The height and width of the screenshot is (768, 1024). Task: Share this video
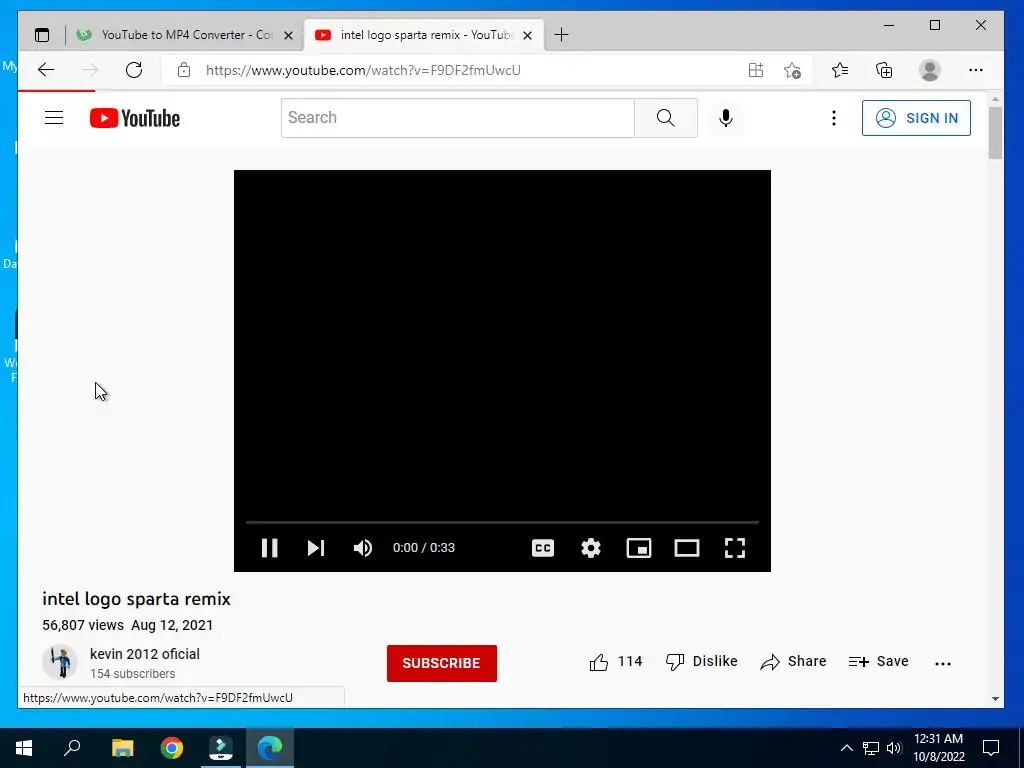tap(793, 662)
